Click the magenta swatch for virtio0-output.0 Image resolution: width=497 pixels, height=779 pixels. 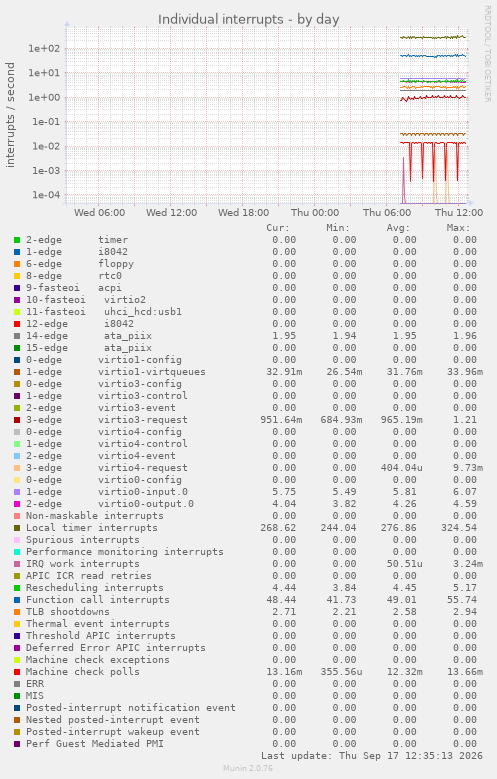point(17,504)
